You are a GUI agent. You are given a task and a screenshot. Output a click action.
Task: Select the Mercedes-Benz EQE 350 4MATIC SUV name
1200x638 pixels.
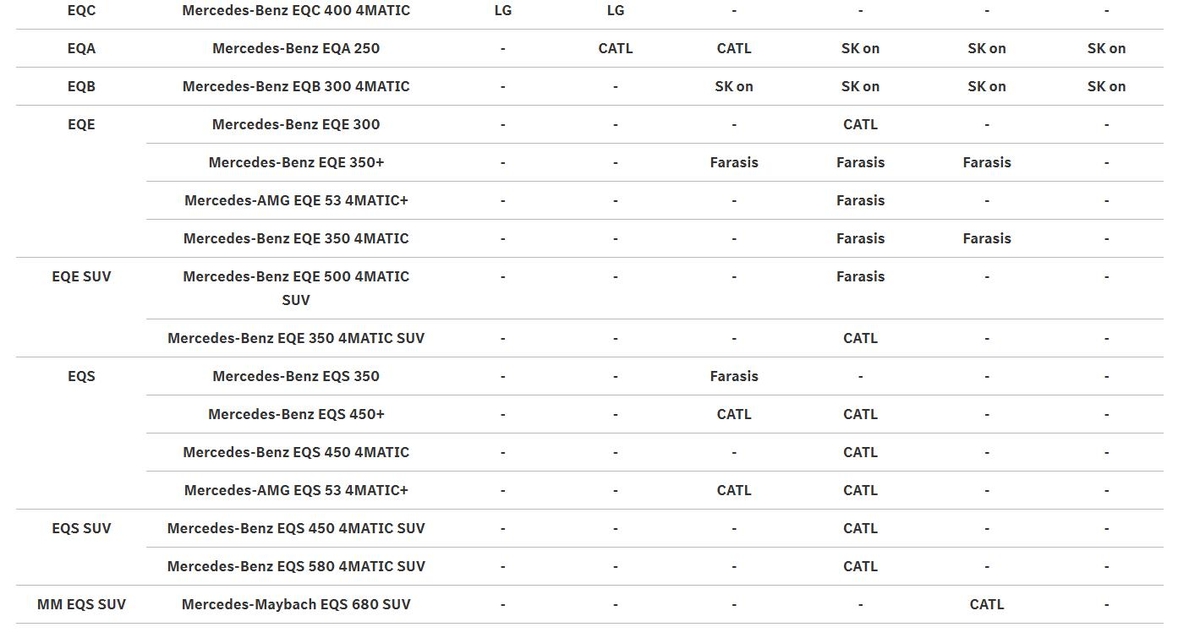click(295, 338)
